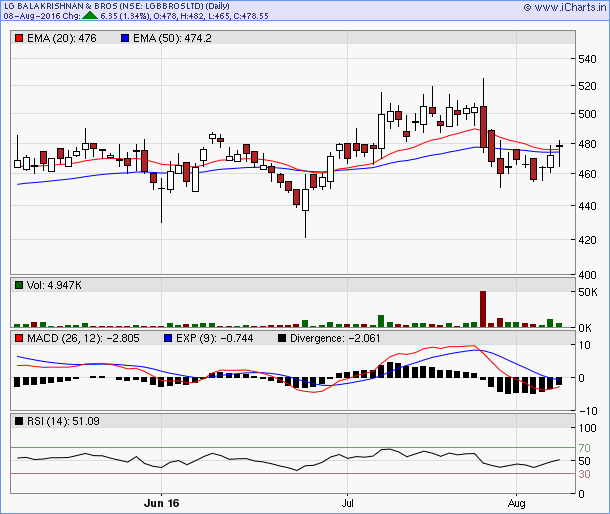Click the red 30 RSI axis label
The width and height of the screenshot is (610, 514).
(584, 474)
